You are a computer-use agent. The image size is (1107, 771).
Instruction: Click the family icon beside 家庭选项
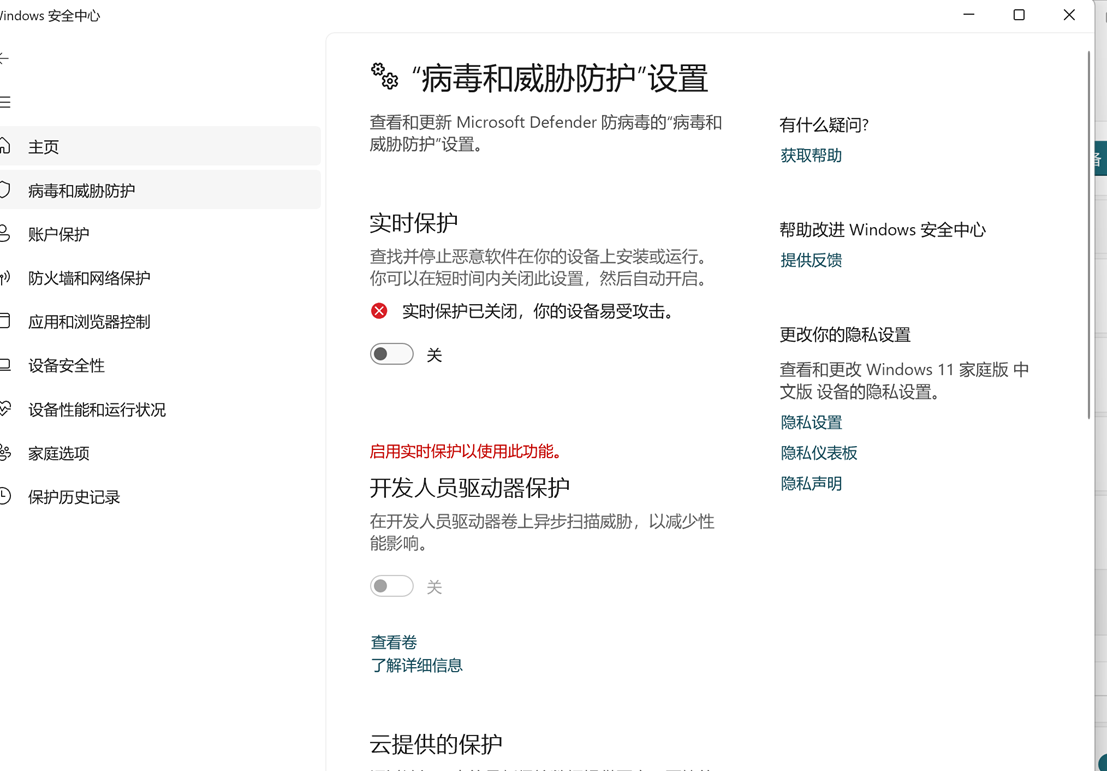point(5,453)
